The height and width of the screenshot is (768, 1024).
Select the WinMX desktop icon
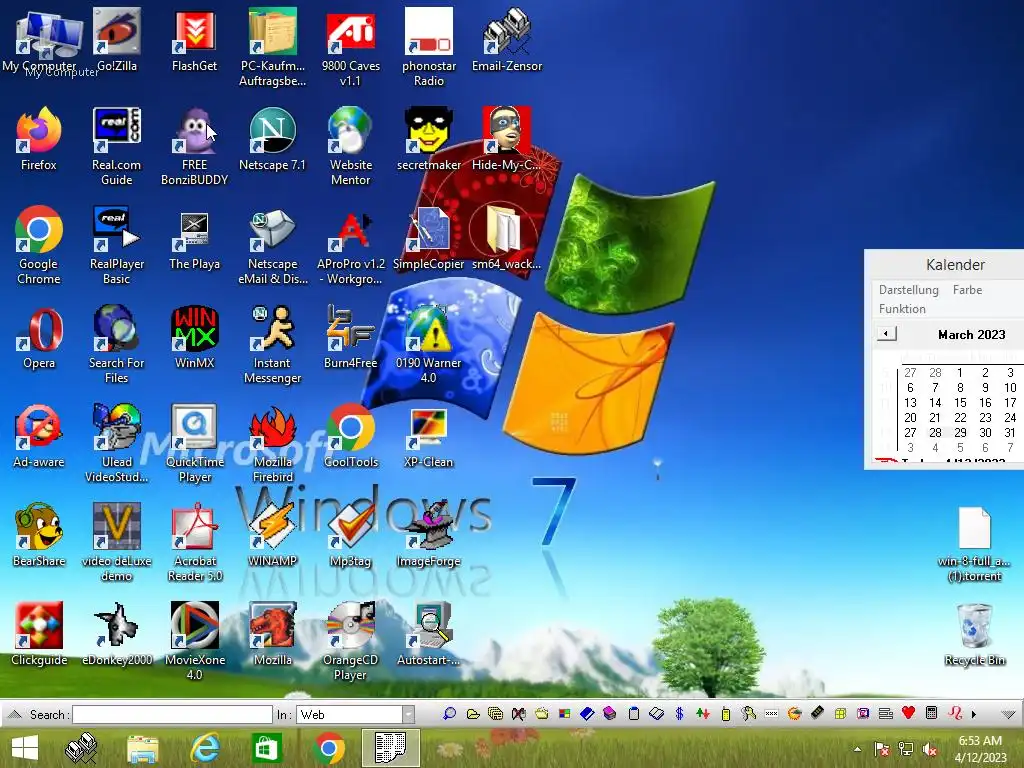point(195,337)
